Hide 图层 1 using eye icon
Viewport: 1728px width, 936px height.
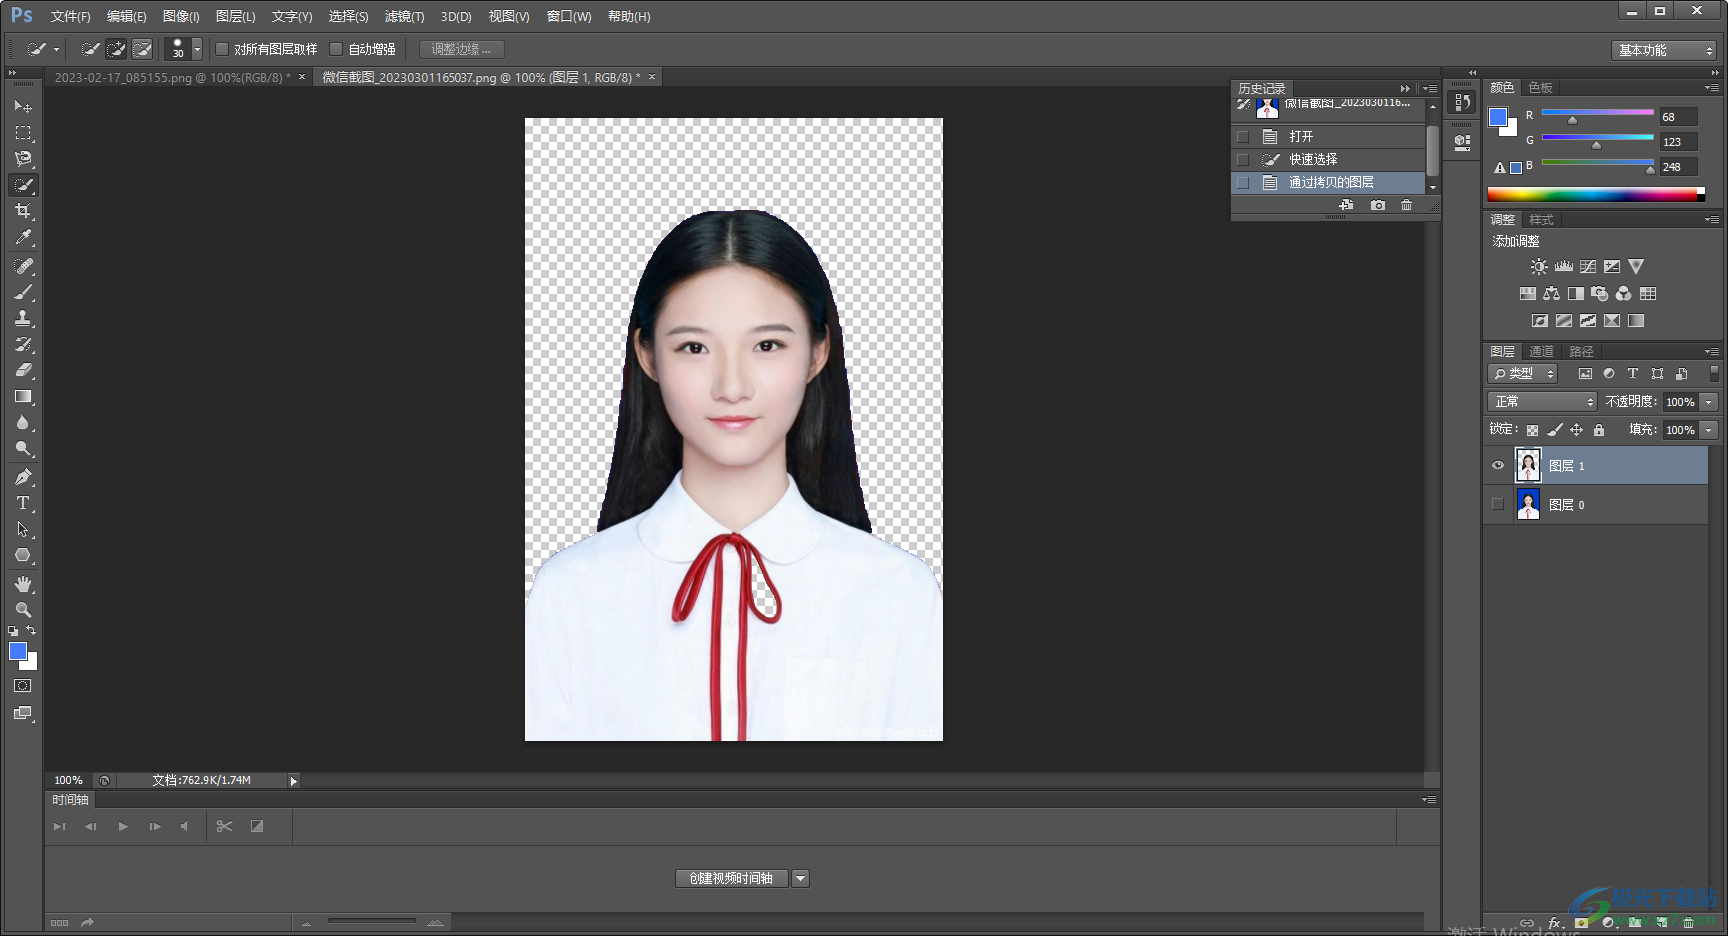coord(1497,465)
